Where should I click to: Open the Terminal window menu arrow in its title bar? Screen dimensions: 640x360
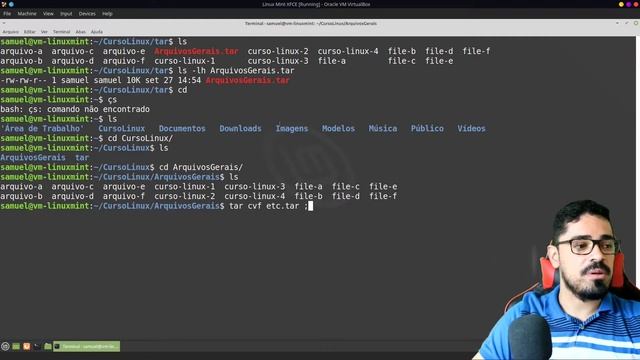pos(4,24)
